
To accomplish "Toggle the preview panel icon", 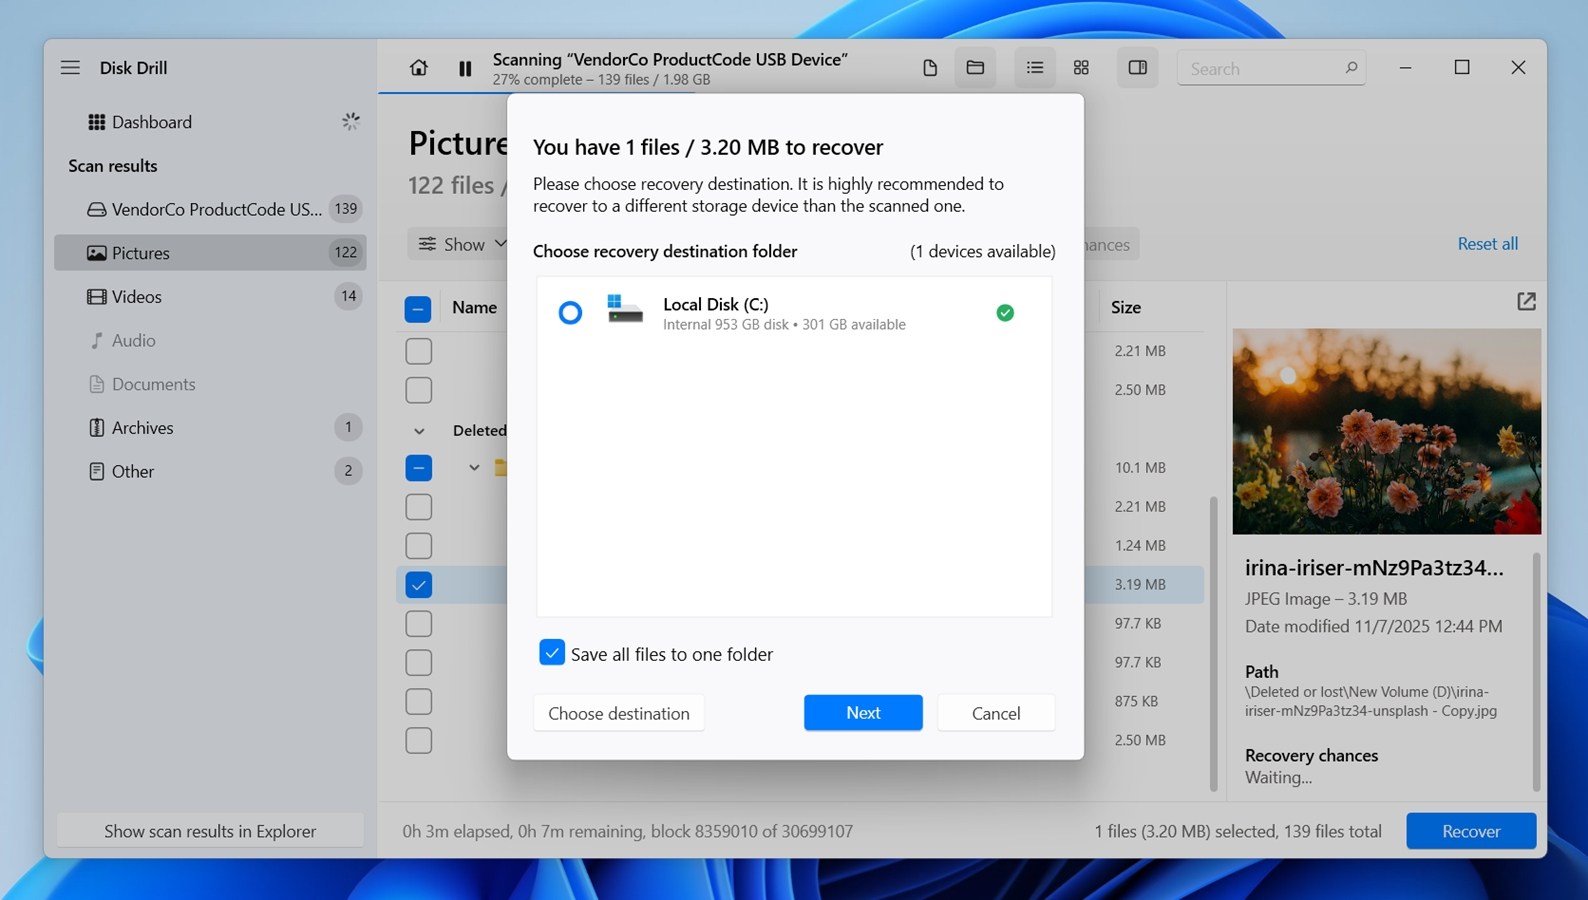I will [x=1137, y=68].
